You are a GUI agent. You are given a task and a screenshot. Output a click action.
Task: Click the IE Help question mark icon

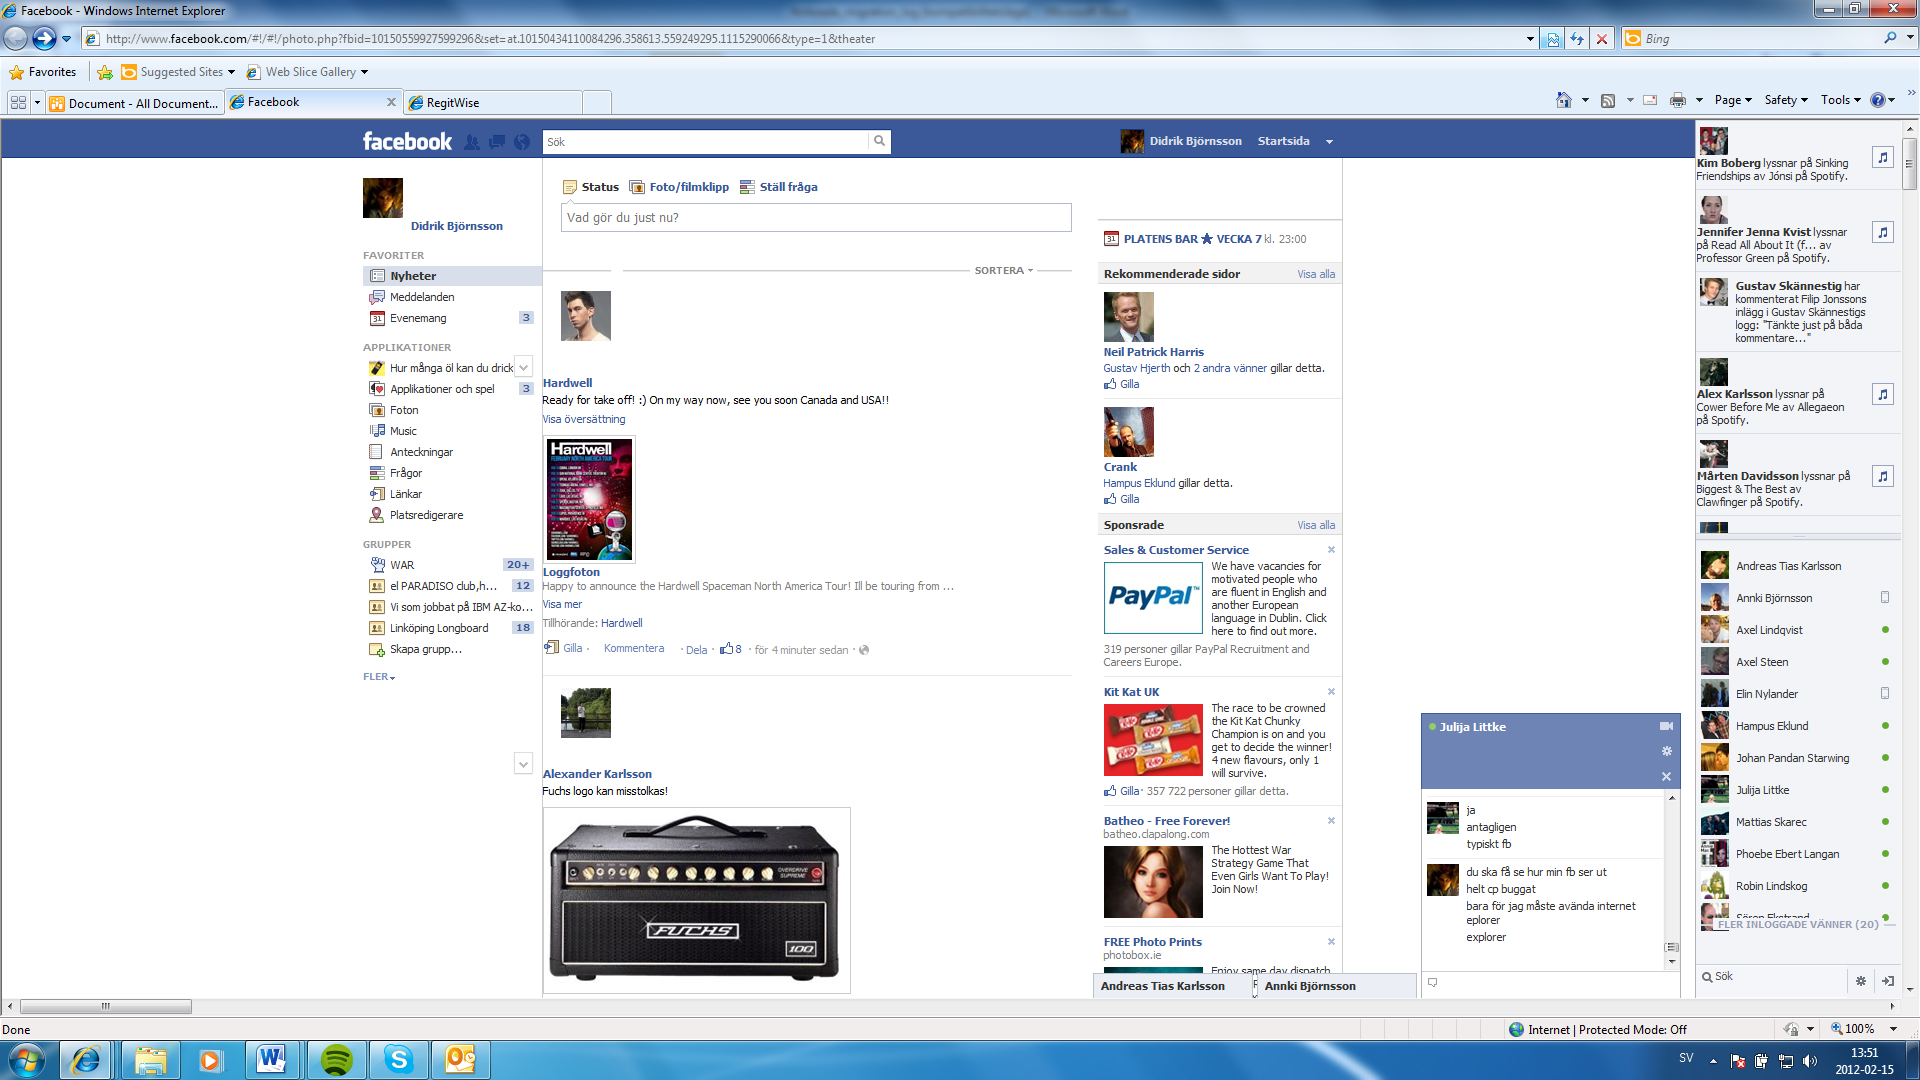click(1878, 100)
